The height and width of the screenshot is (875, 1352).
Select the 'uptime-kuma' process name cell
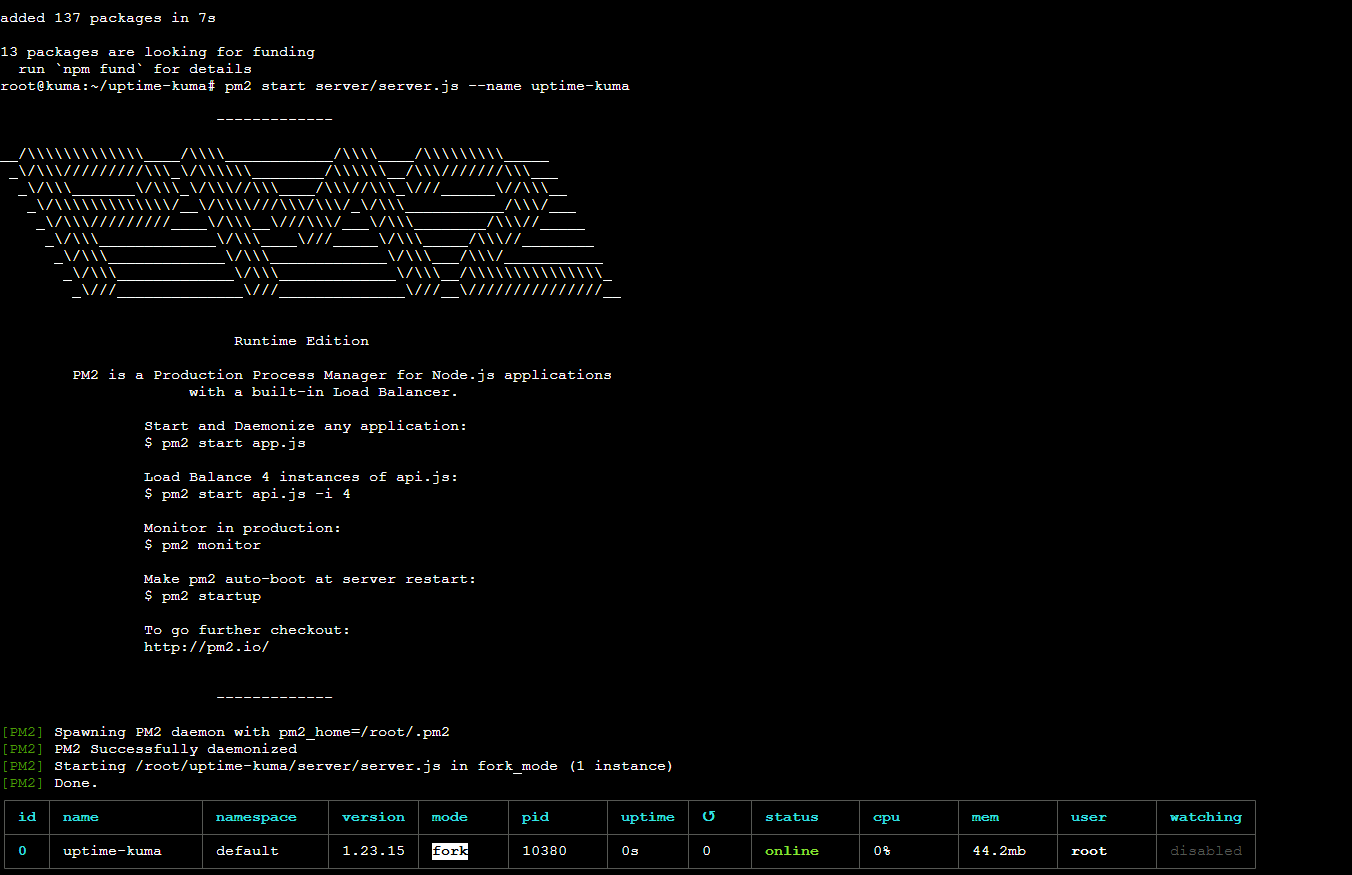tap(112, 851)
